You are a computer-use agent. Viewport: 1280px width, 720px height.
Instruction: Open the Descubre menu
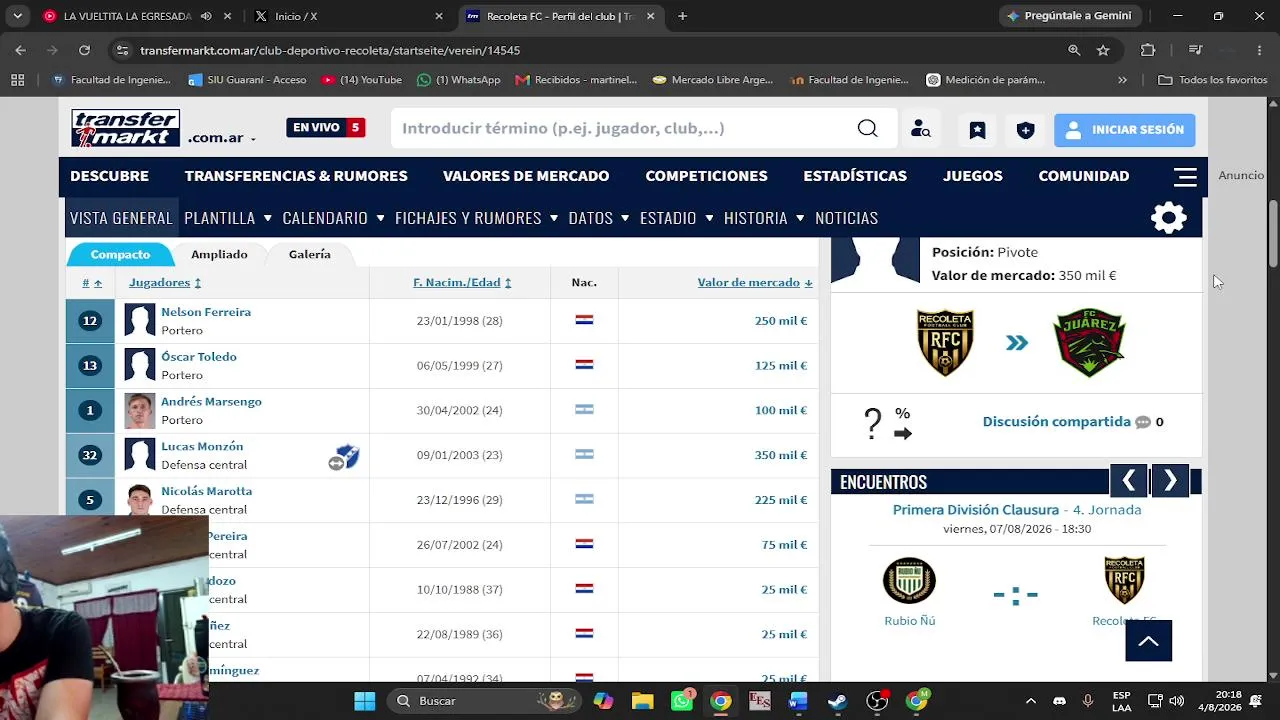(x=109, y=176)
